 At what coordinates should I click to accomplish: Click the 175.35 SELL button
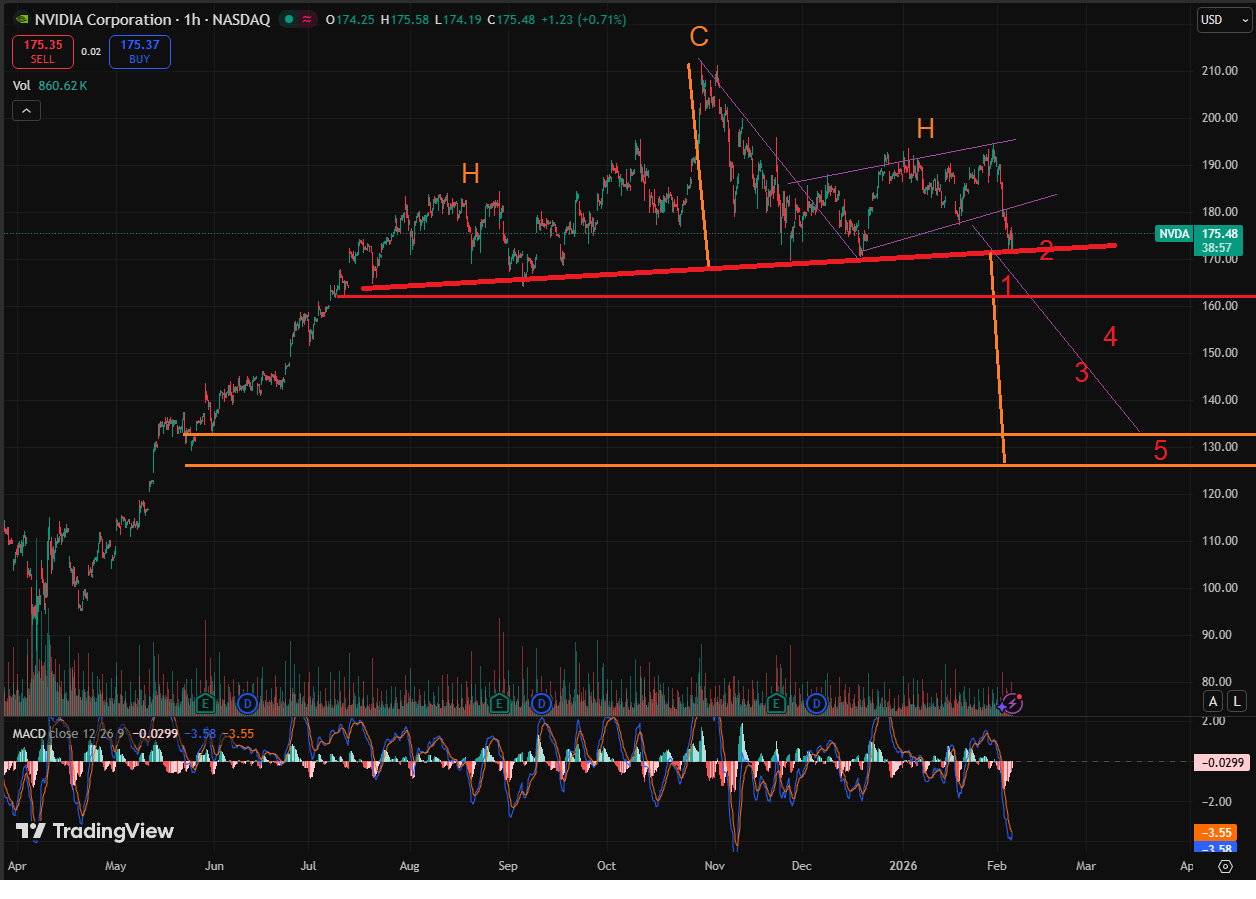(44, 52)
